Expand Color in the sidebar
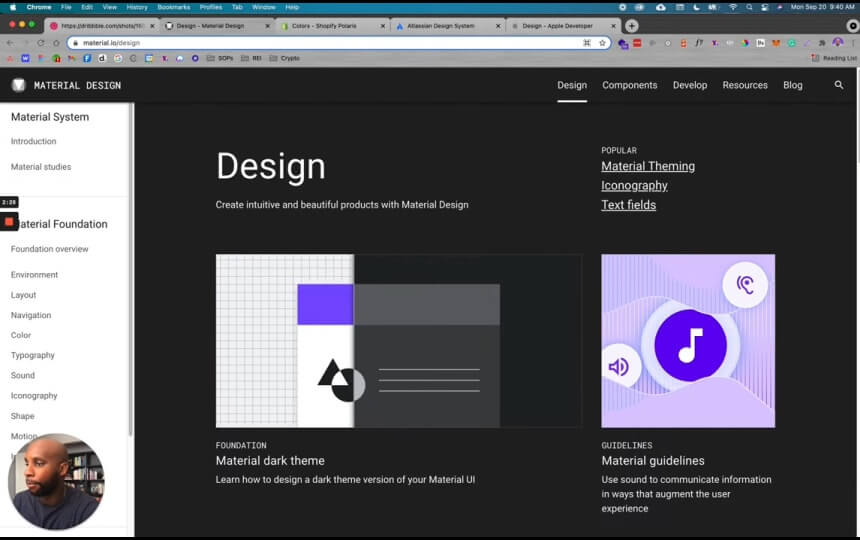This screenshot has width=860, height=540. pos(21,335)
